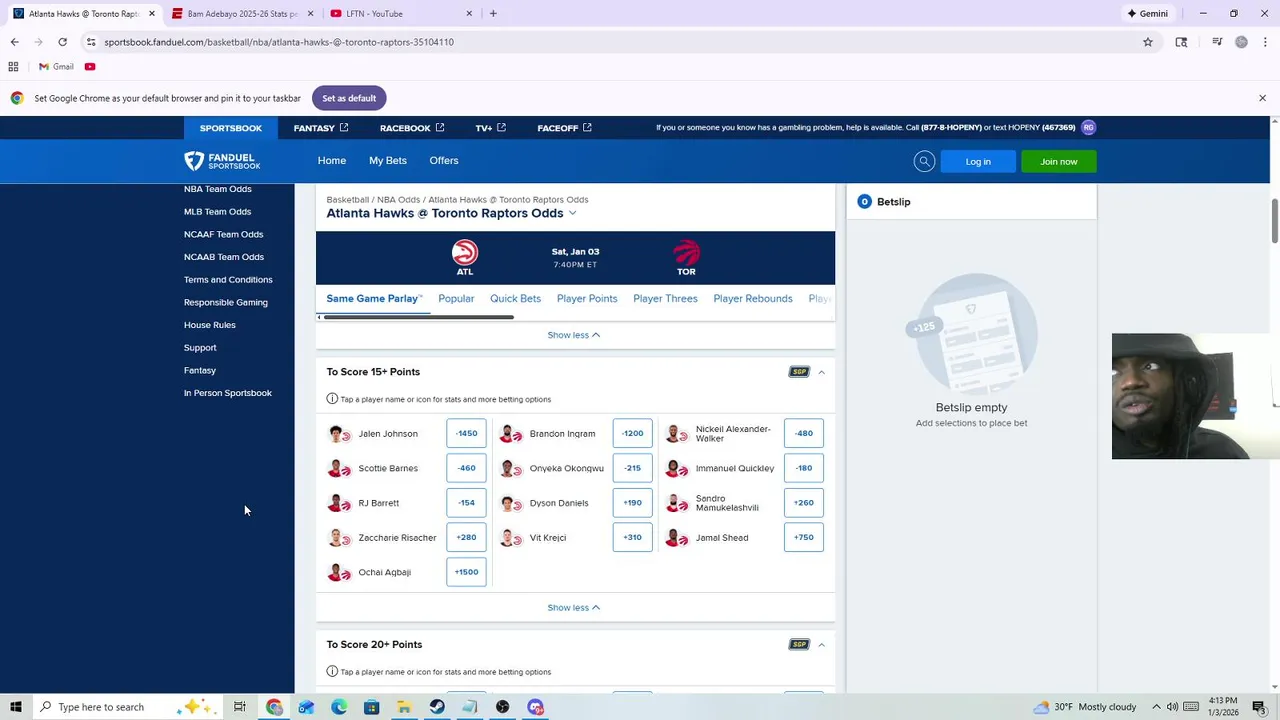This screenshot has height=720, width=1280.
Task: Switch to the Player Threes tab
Action: pyautogui.click(x=665, y=298)
